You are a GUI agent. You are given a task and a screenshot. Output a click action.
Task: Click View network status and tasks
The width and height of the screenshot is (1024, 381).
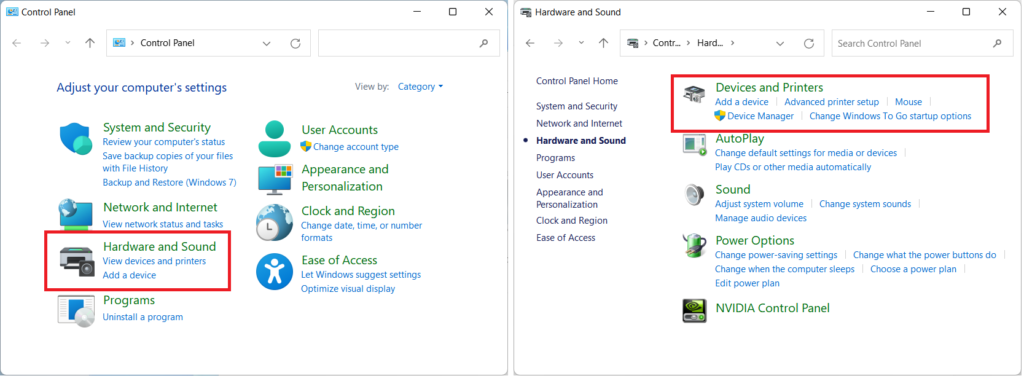tap(163, 224)
